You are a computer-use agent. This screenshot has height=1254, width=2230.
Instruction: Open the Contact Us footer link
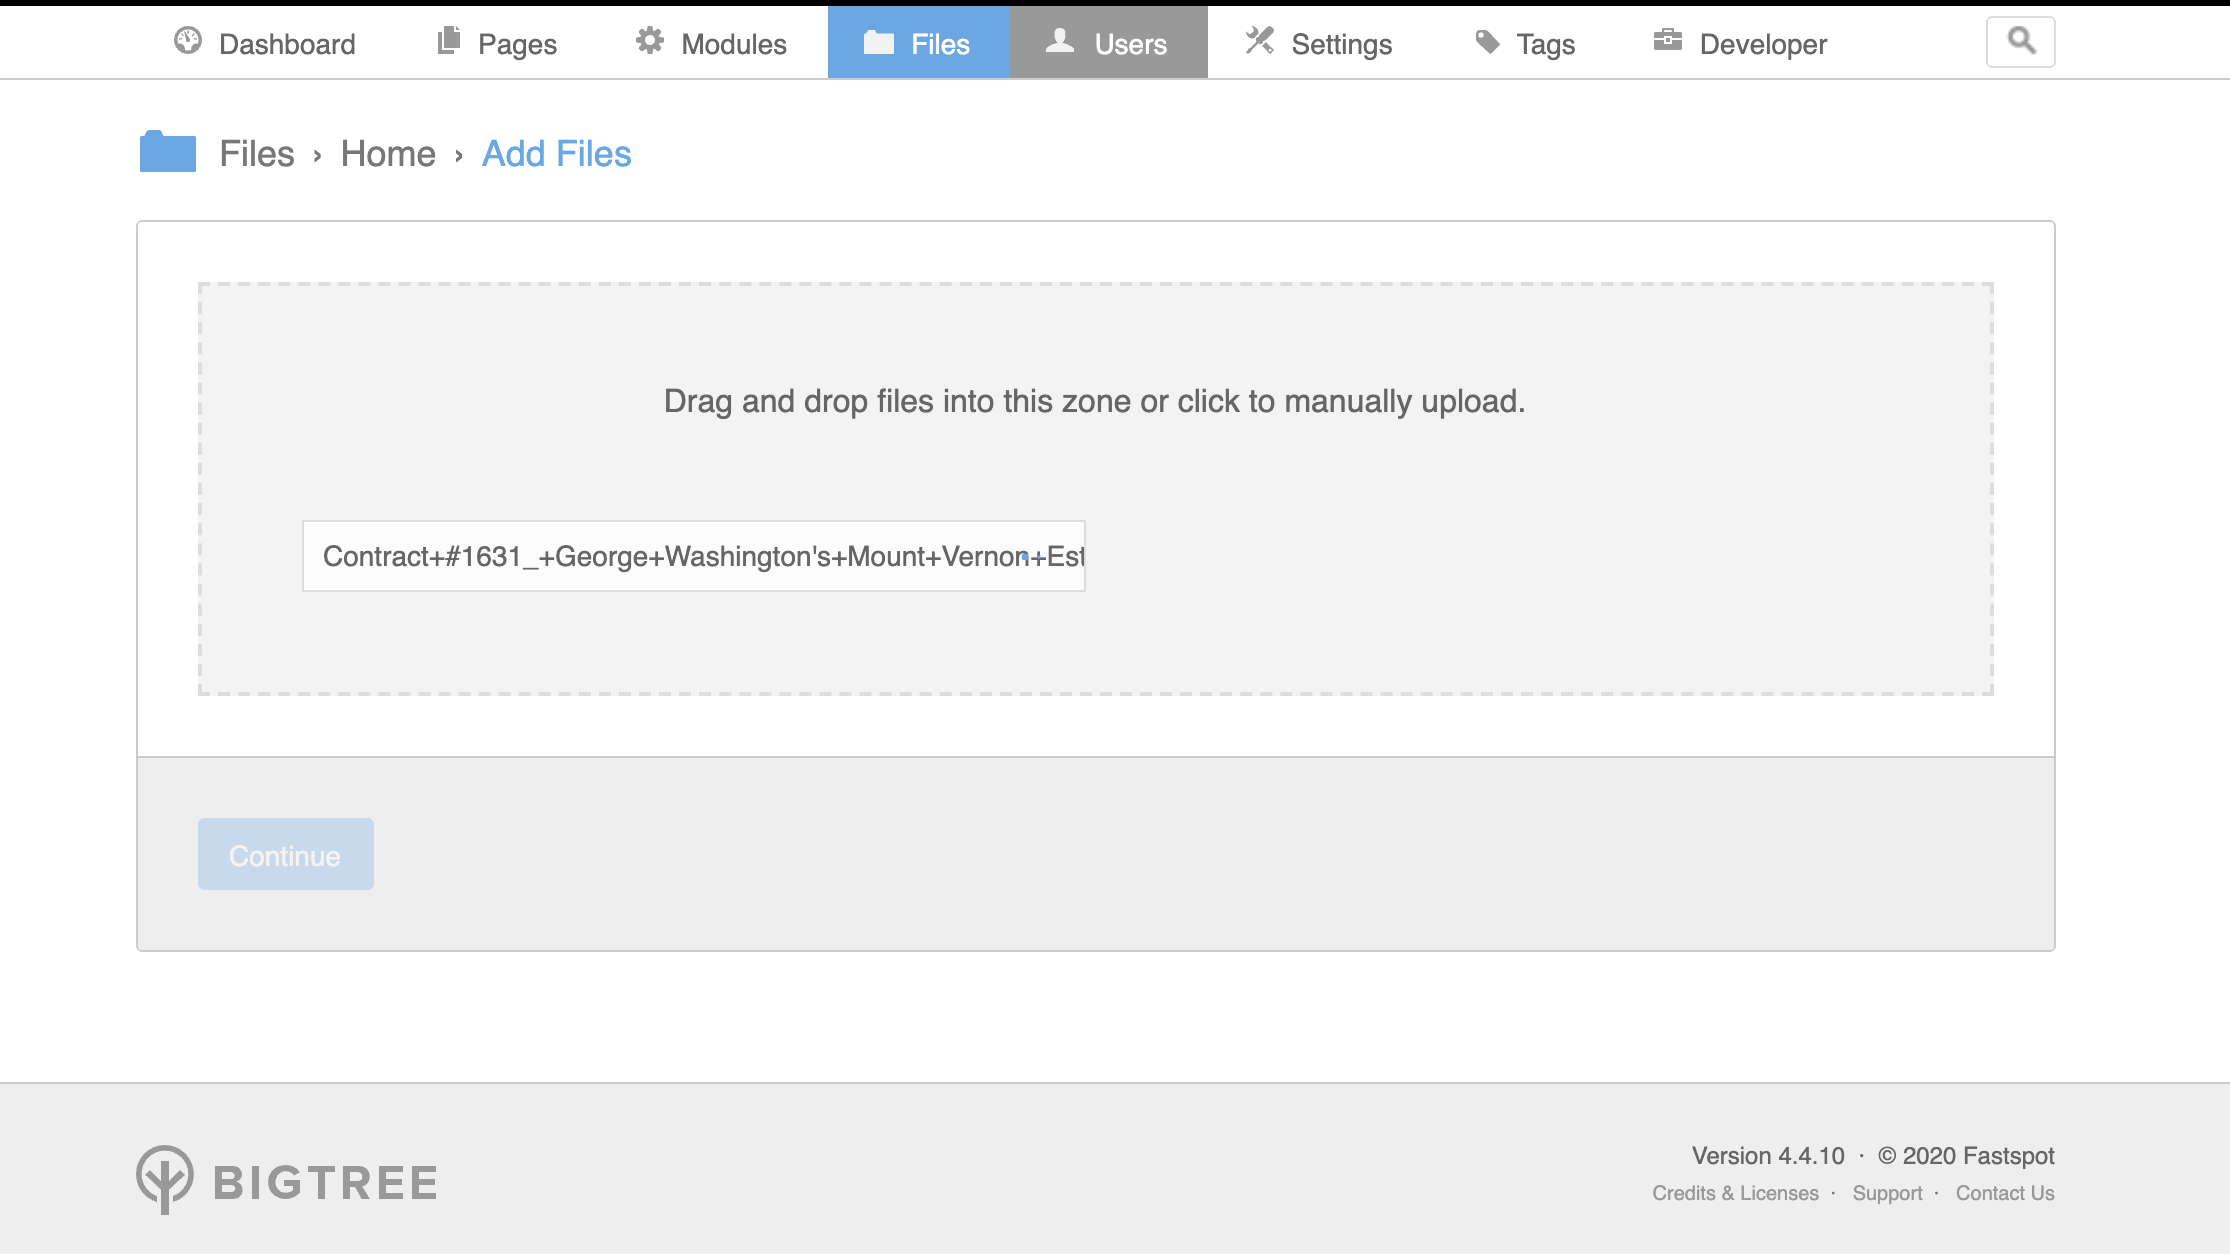coord(2005,1193)
